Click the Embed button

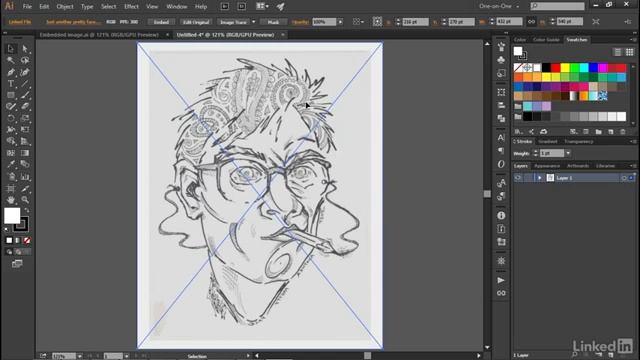(161, 22)
